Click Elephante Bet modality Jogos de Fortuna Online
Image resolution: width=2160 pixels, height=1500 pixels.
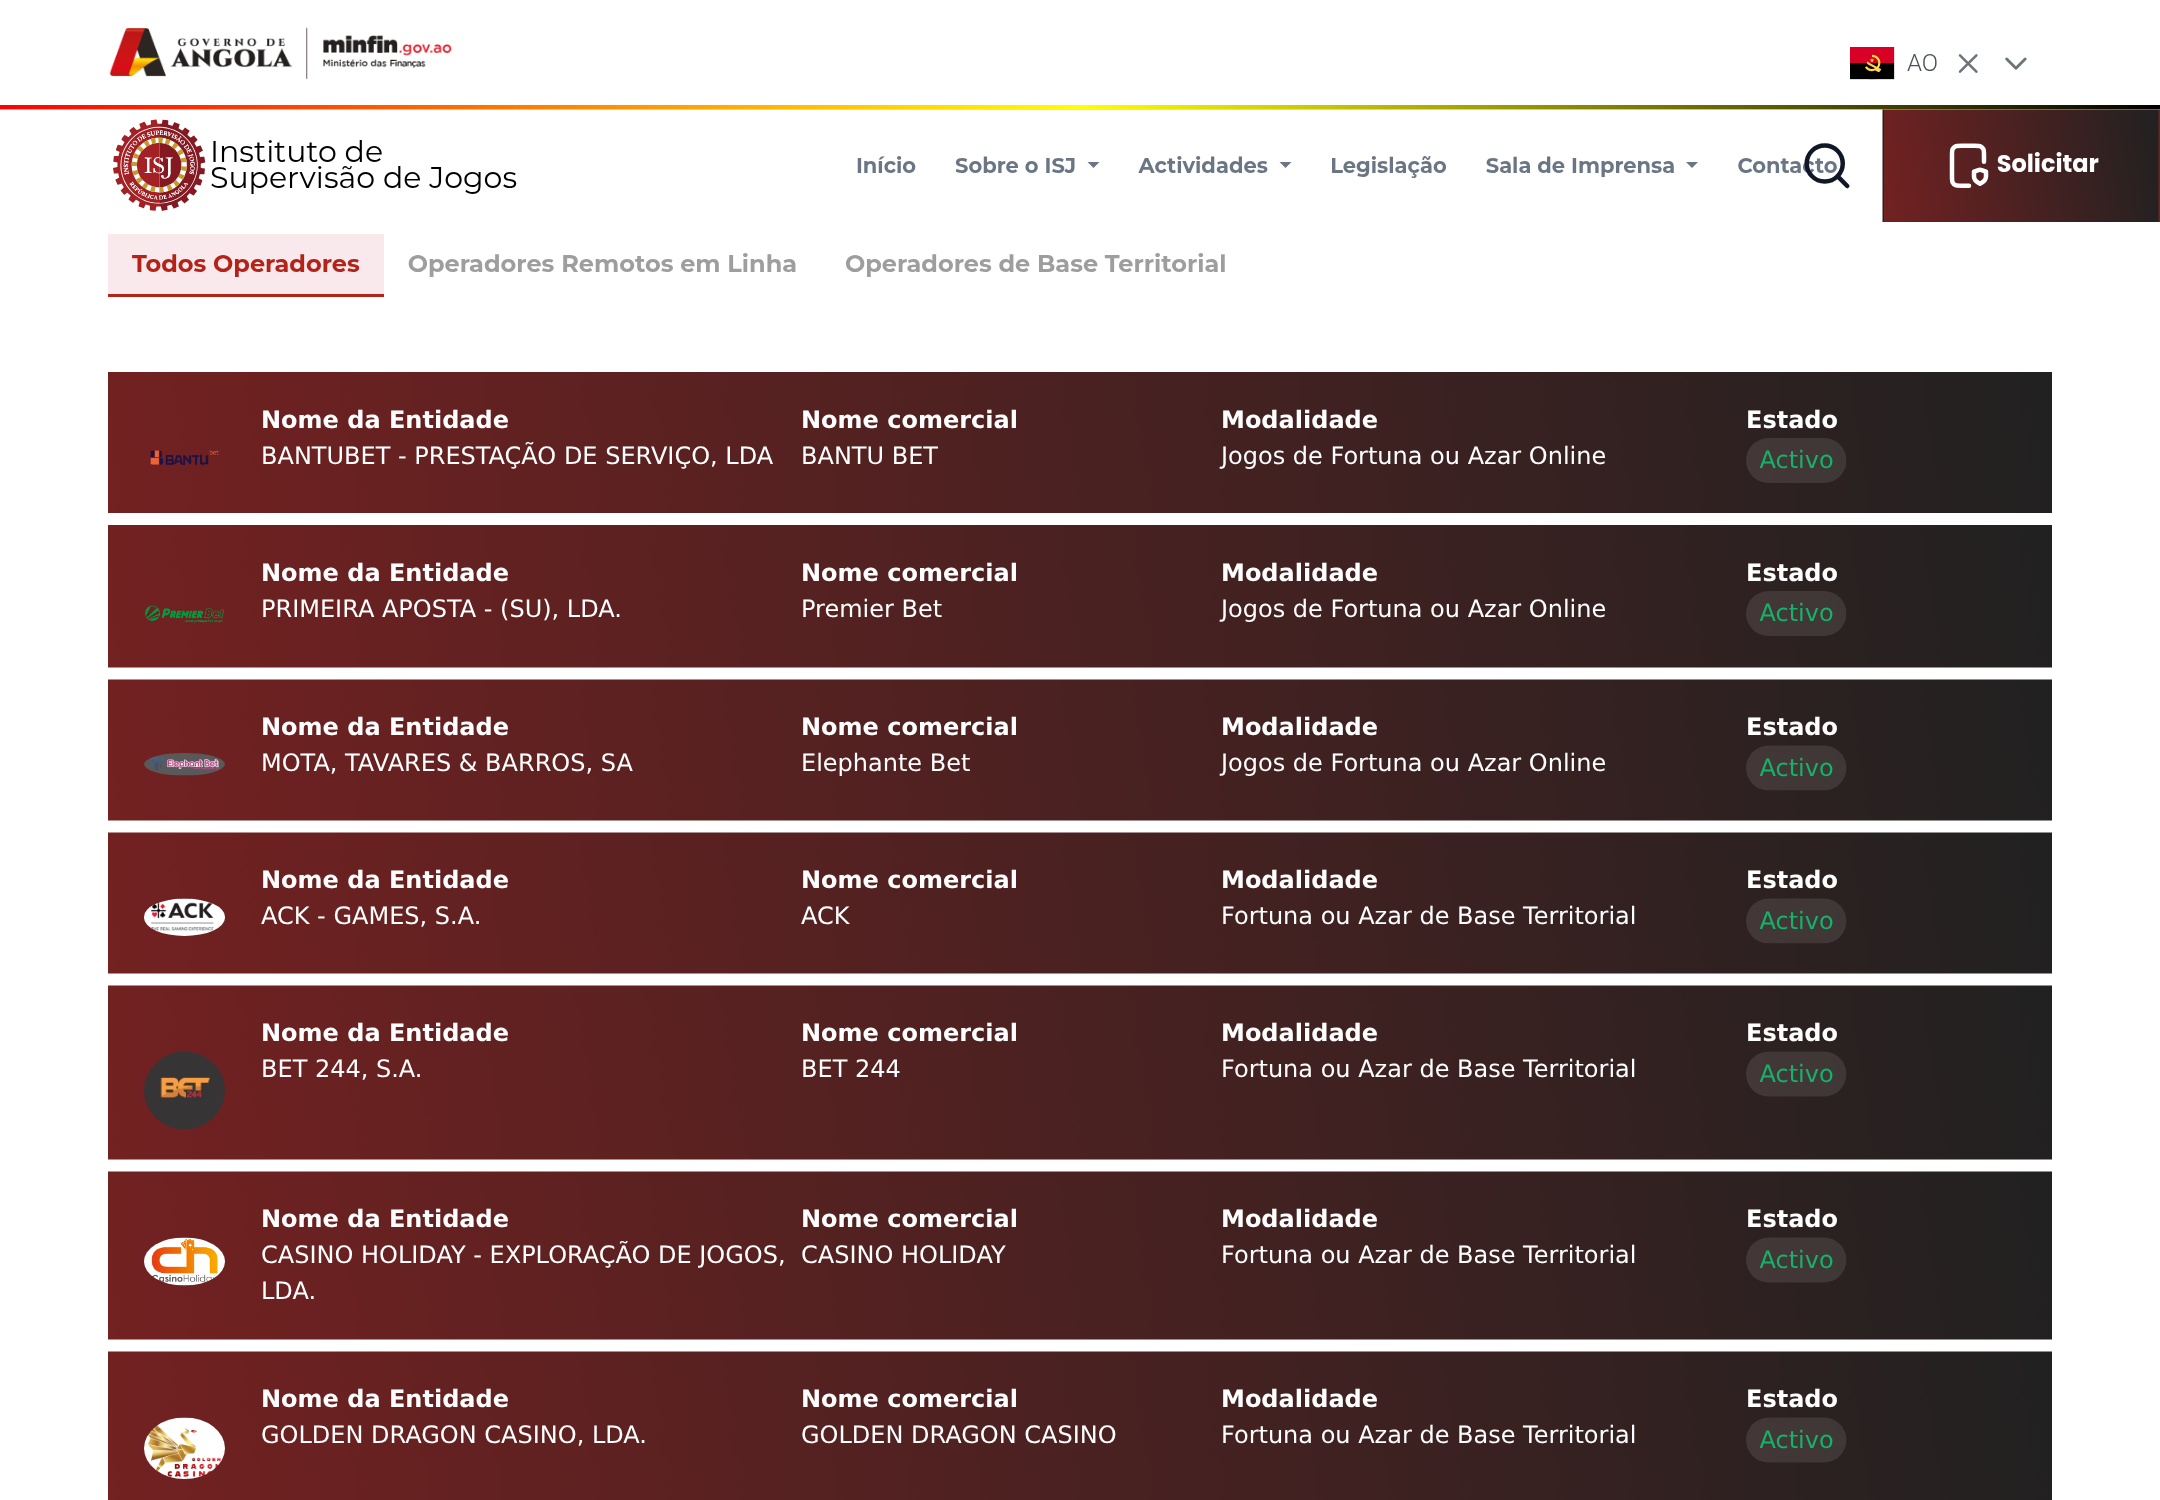1413,763
